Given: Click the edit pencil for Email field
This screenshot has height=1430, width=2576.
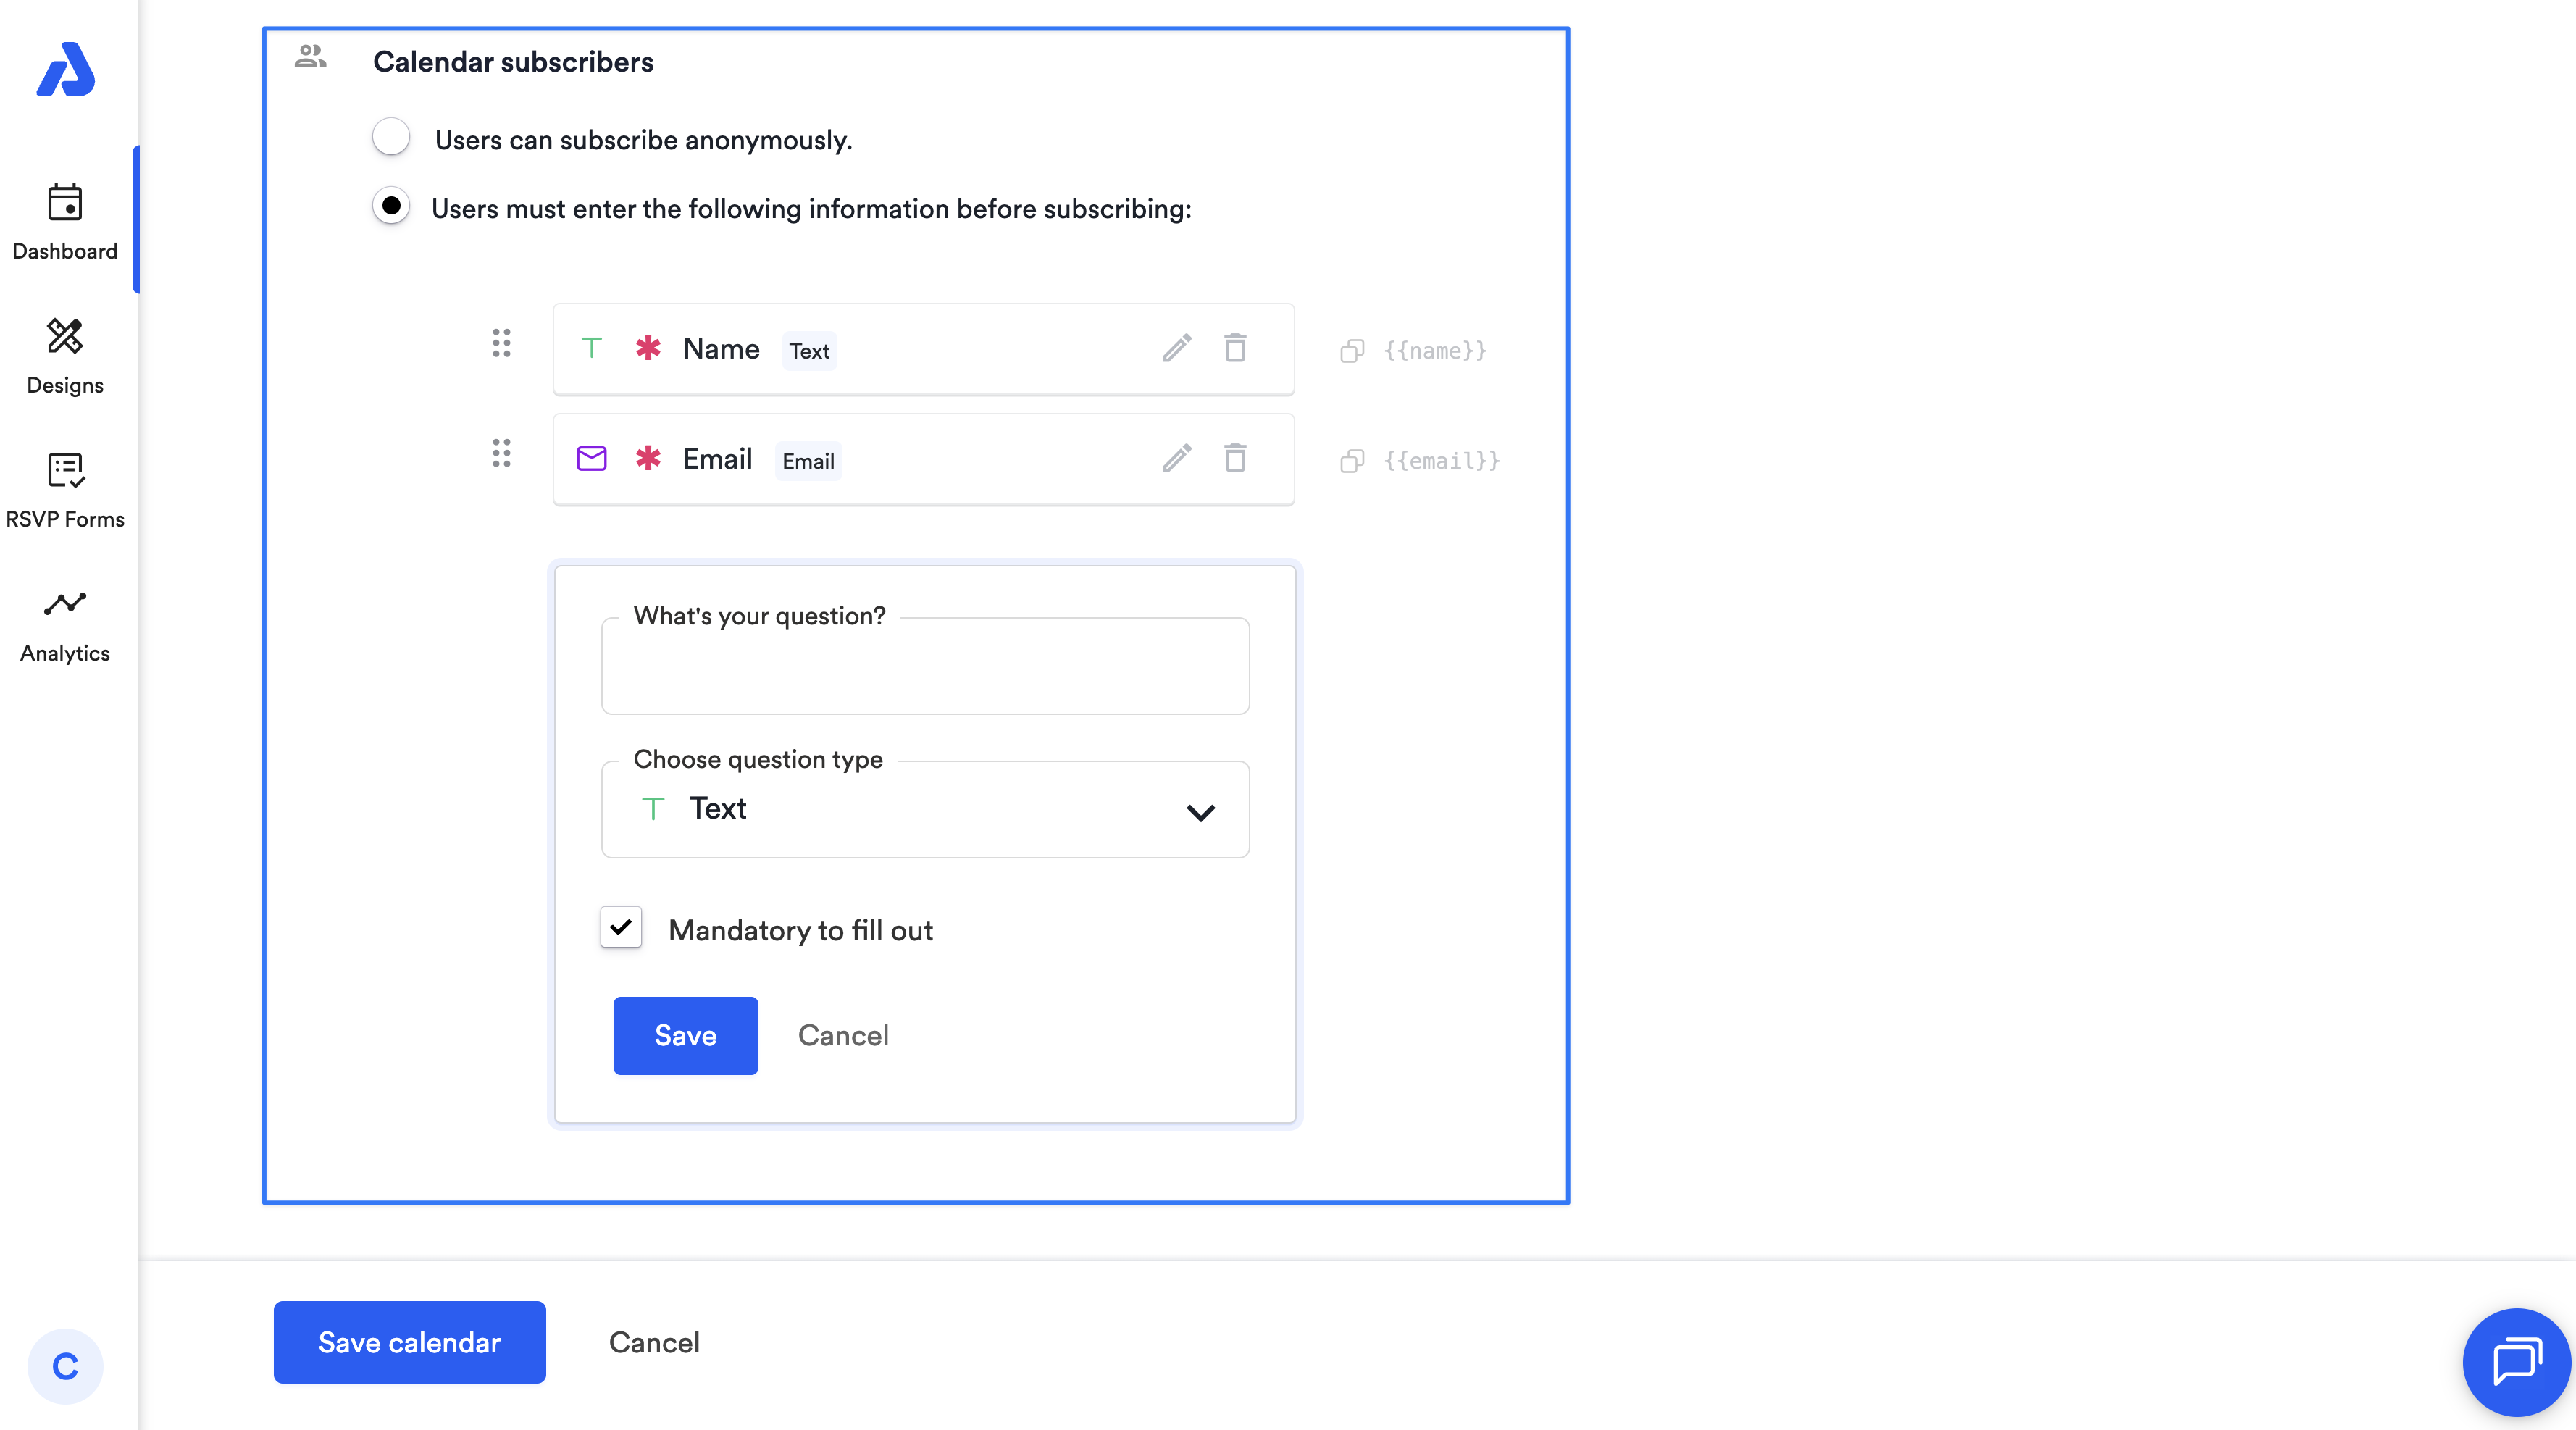Looking at the screenshot, I should point(1177,459).
